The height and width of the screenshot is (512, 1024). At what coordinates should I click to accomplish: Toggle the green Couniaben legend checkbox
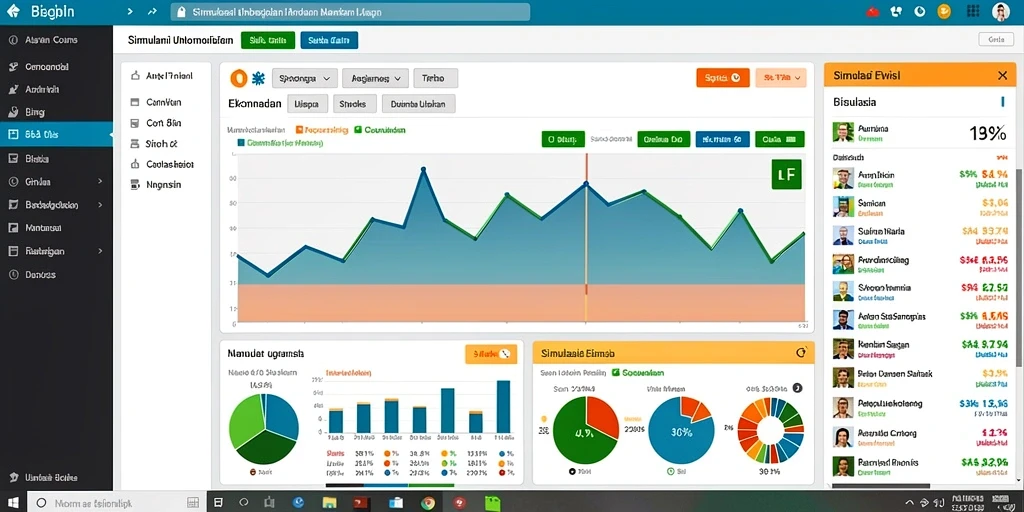358,130
